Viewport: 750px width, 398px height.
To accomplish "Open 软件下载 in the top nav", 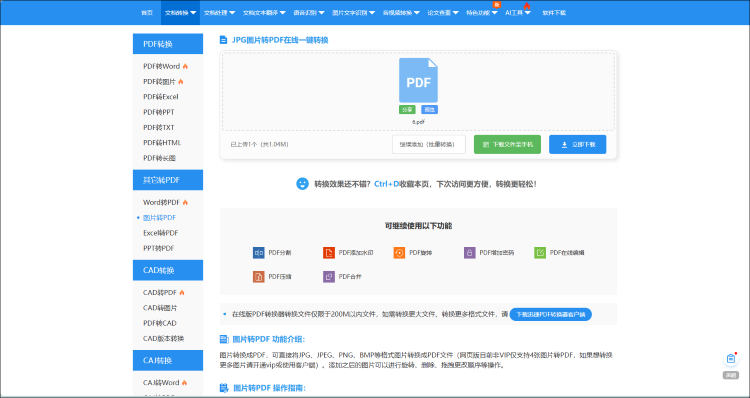I will coord(554,13).
